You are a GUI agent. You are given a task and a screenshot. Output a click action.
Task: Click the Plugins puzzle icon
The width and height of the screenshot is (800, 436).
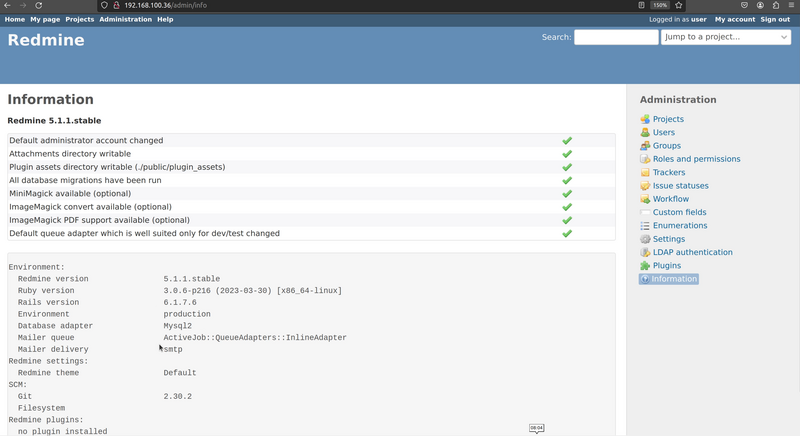(645, 266)
